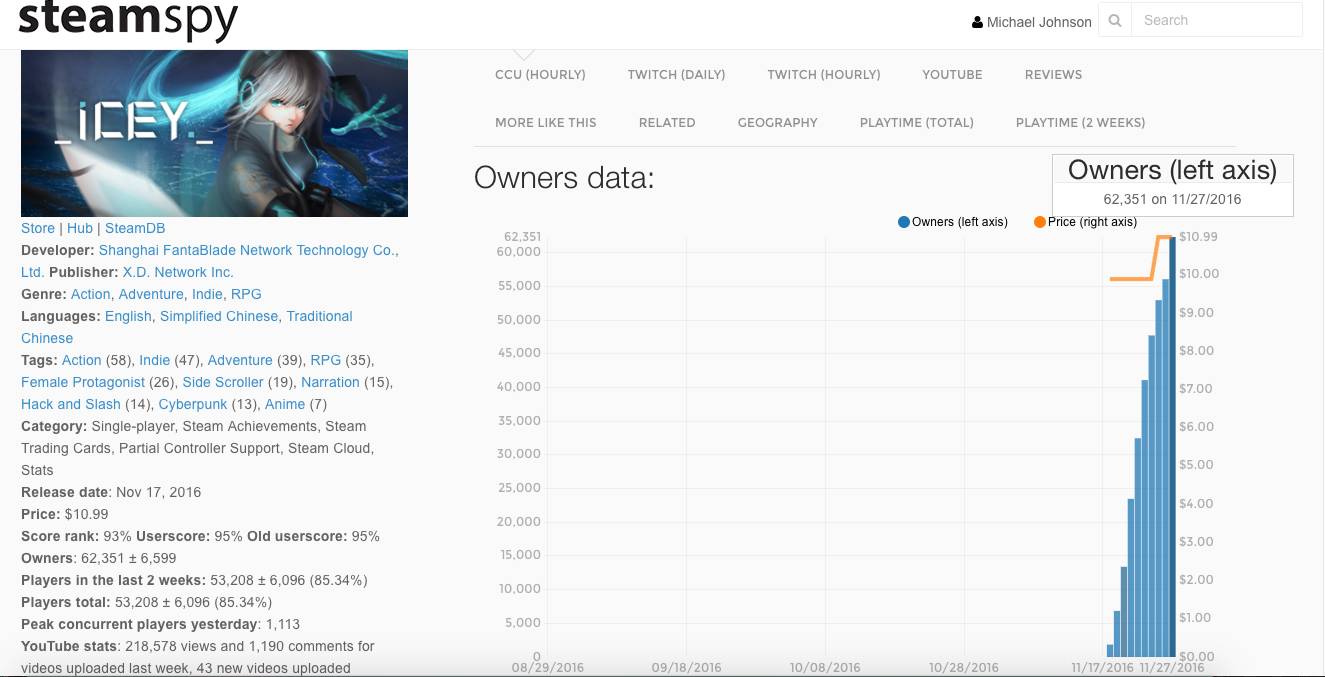Viewport: 1325px width, 677px height.
Task: Open X.D. Network Inc. publisher link
Action: click(x=178, y=272)
